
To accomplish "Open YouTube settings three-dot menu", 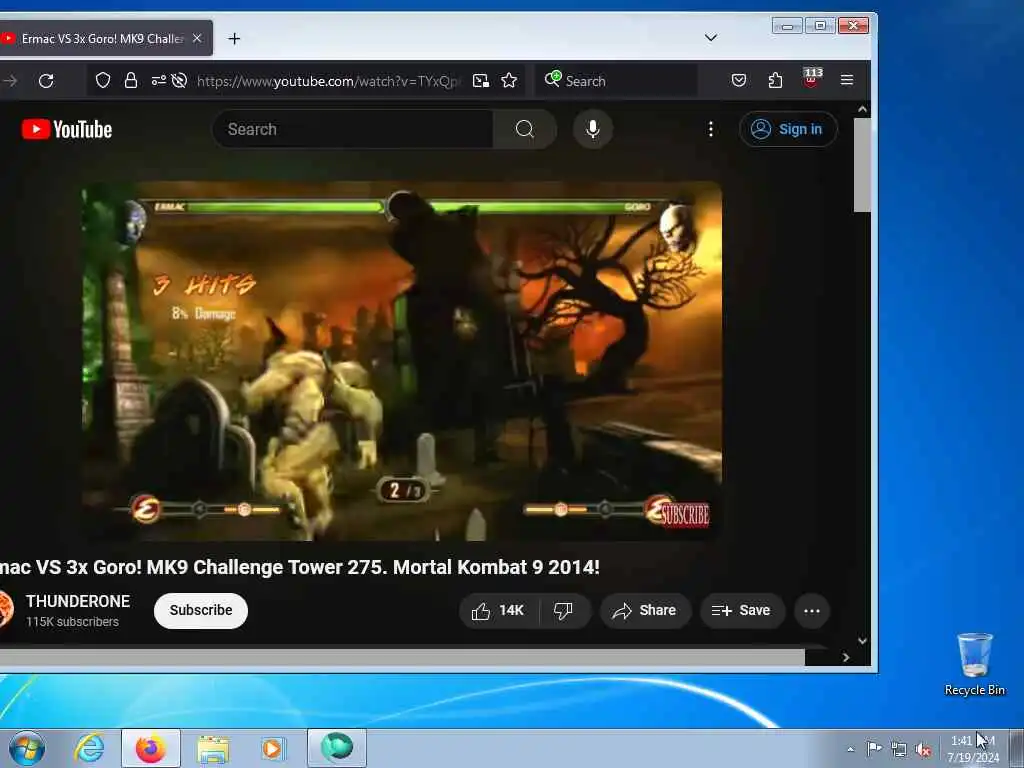I will [711, 129].
